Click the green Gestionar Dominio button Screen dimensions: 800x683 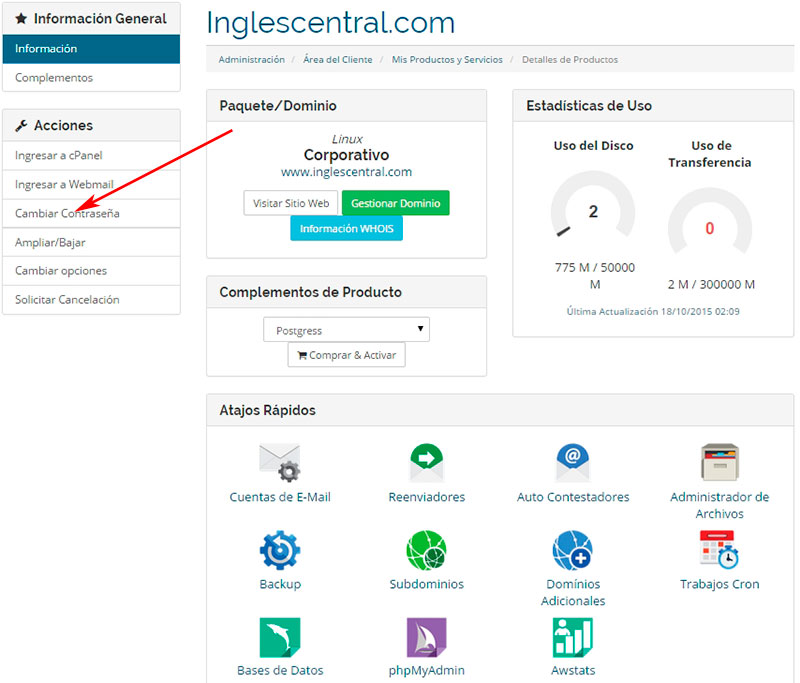coord(395,203)
